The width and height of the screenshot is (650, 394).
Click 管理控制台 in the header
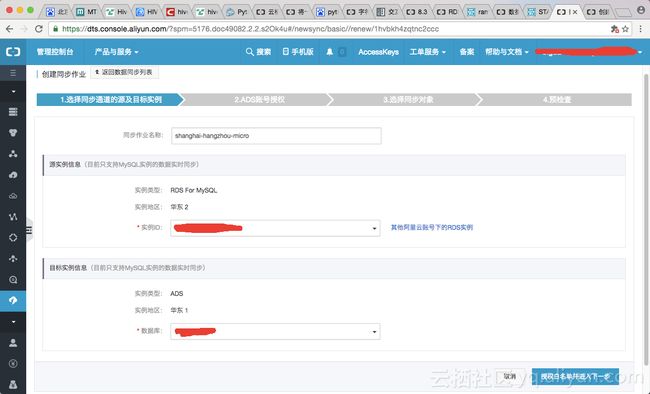[x=55, y=52]
